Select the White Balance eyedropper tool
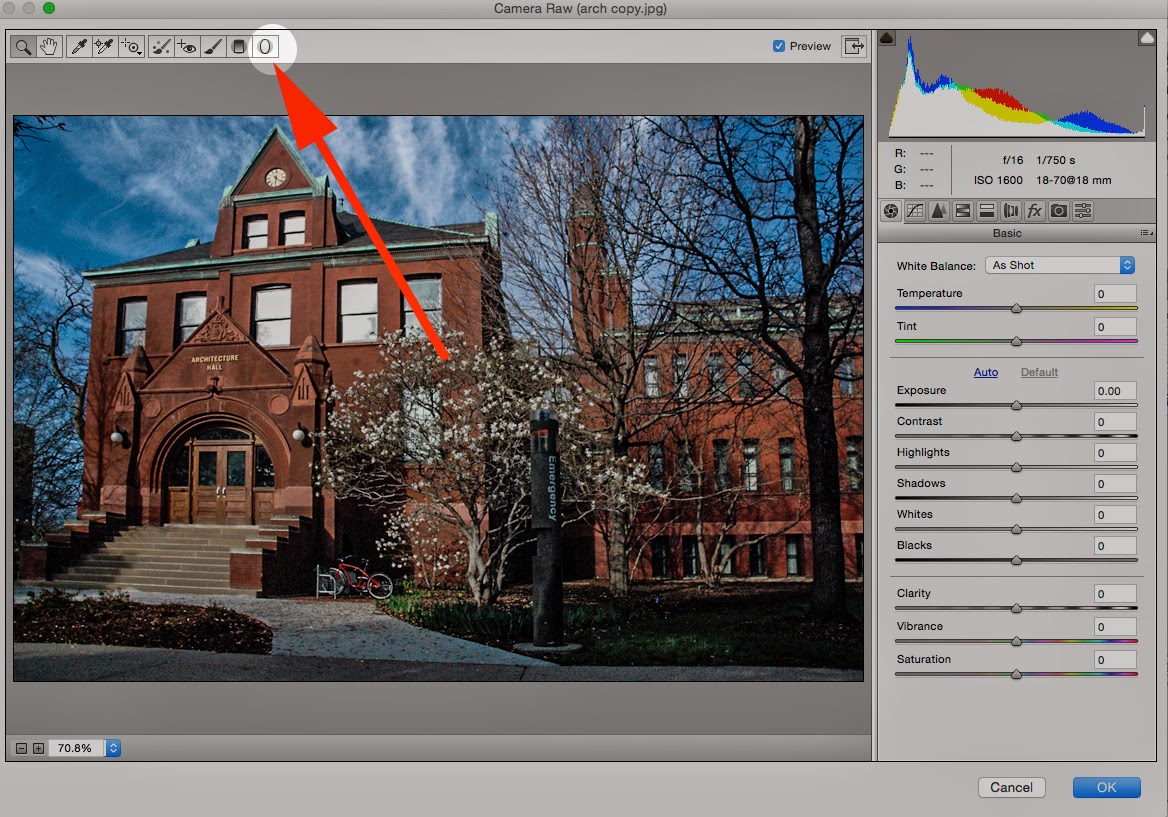Screen dimensions: 1168x817 [79, 46]
